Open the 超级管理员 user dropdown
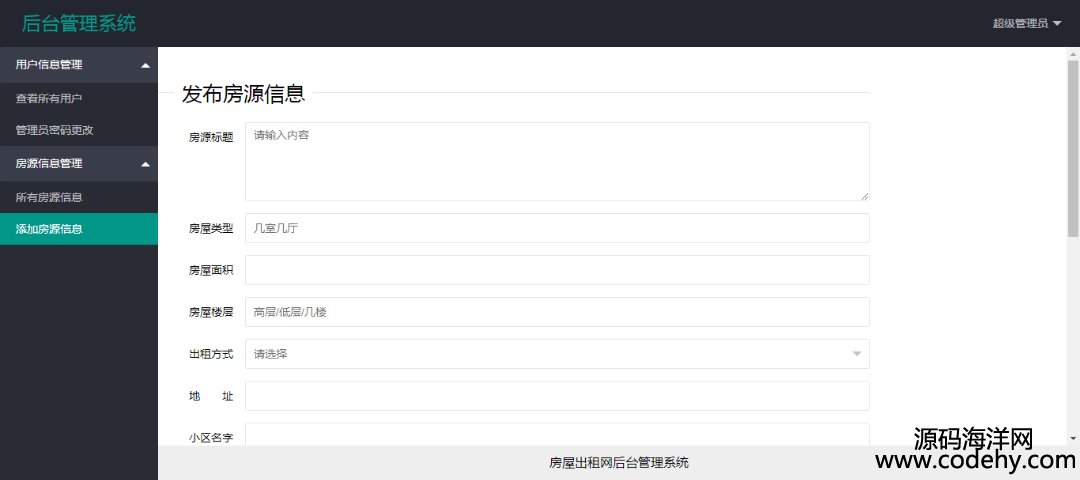 [1026, 23]
